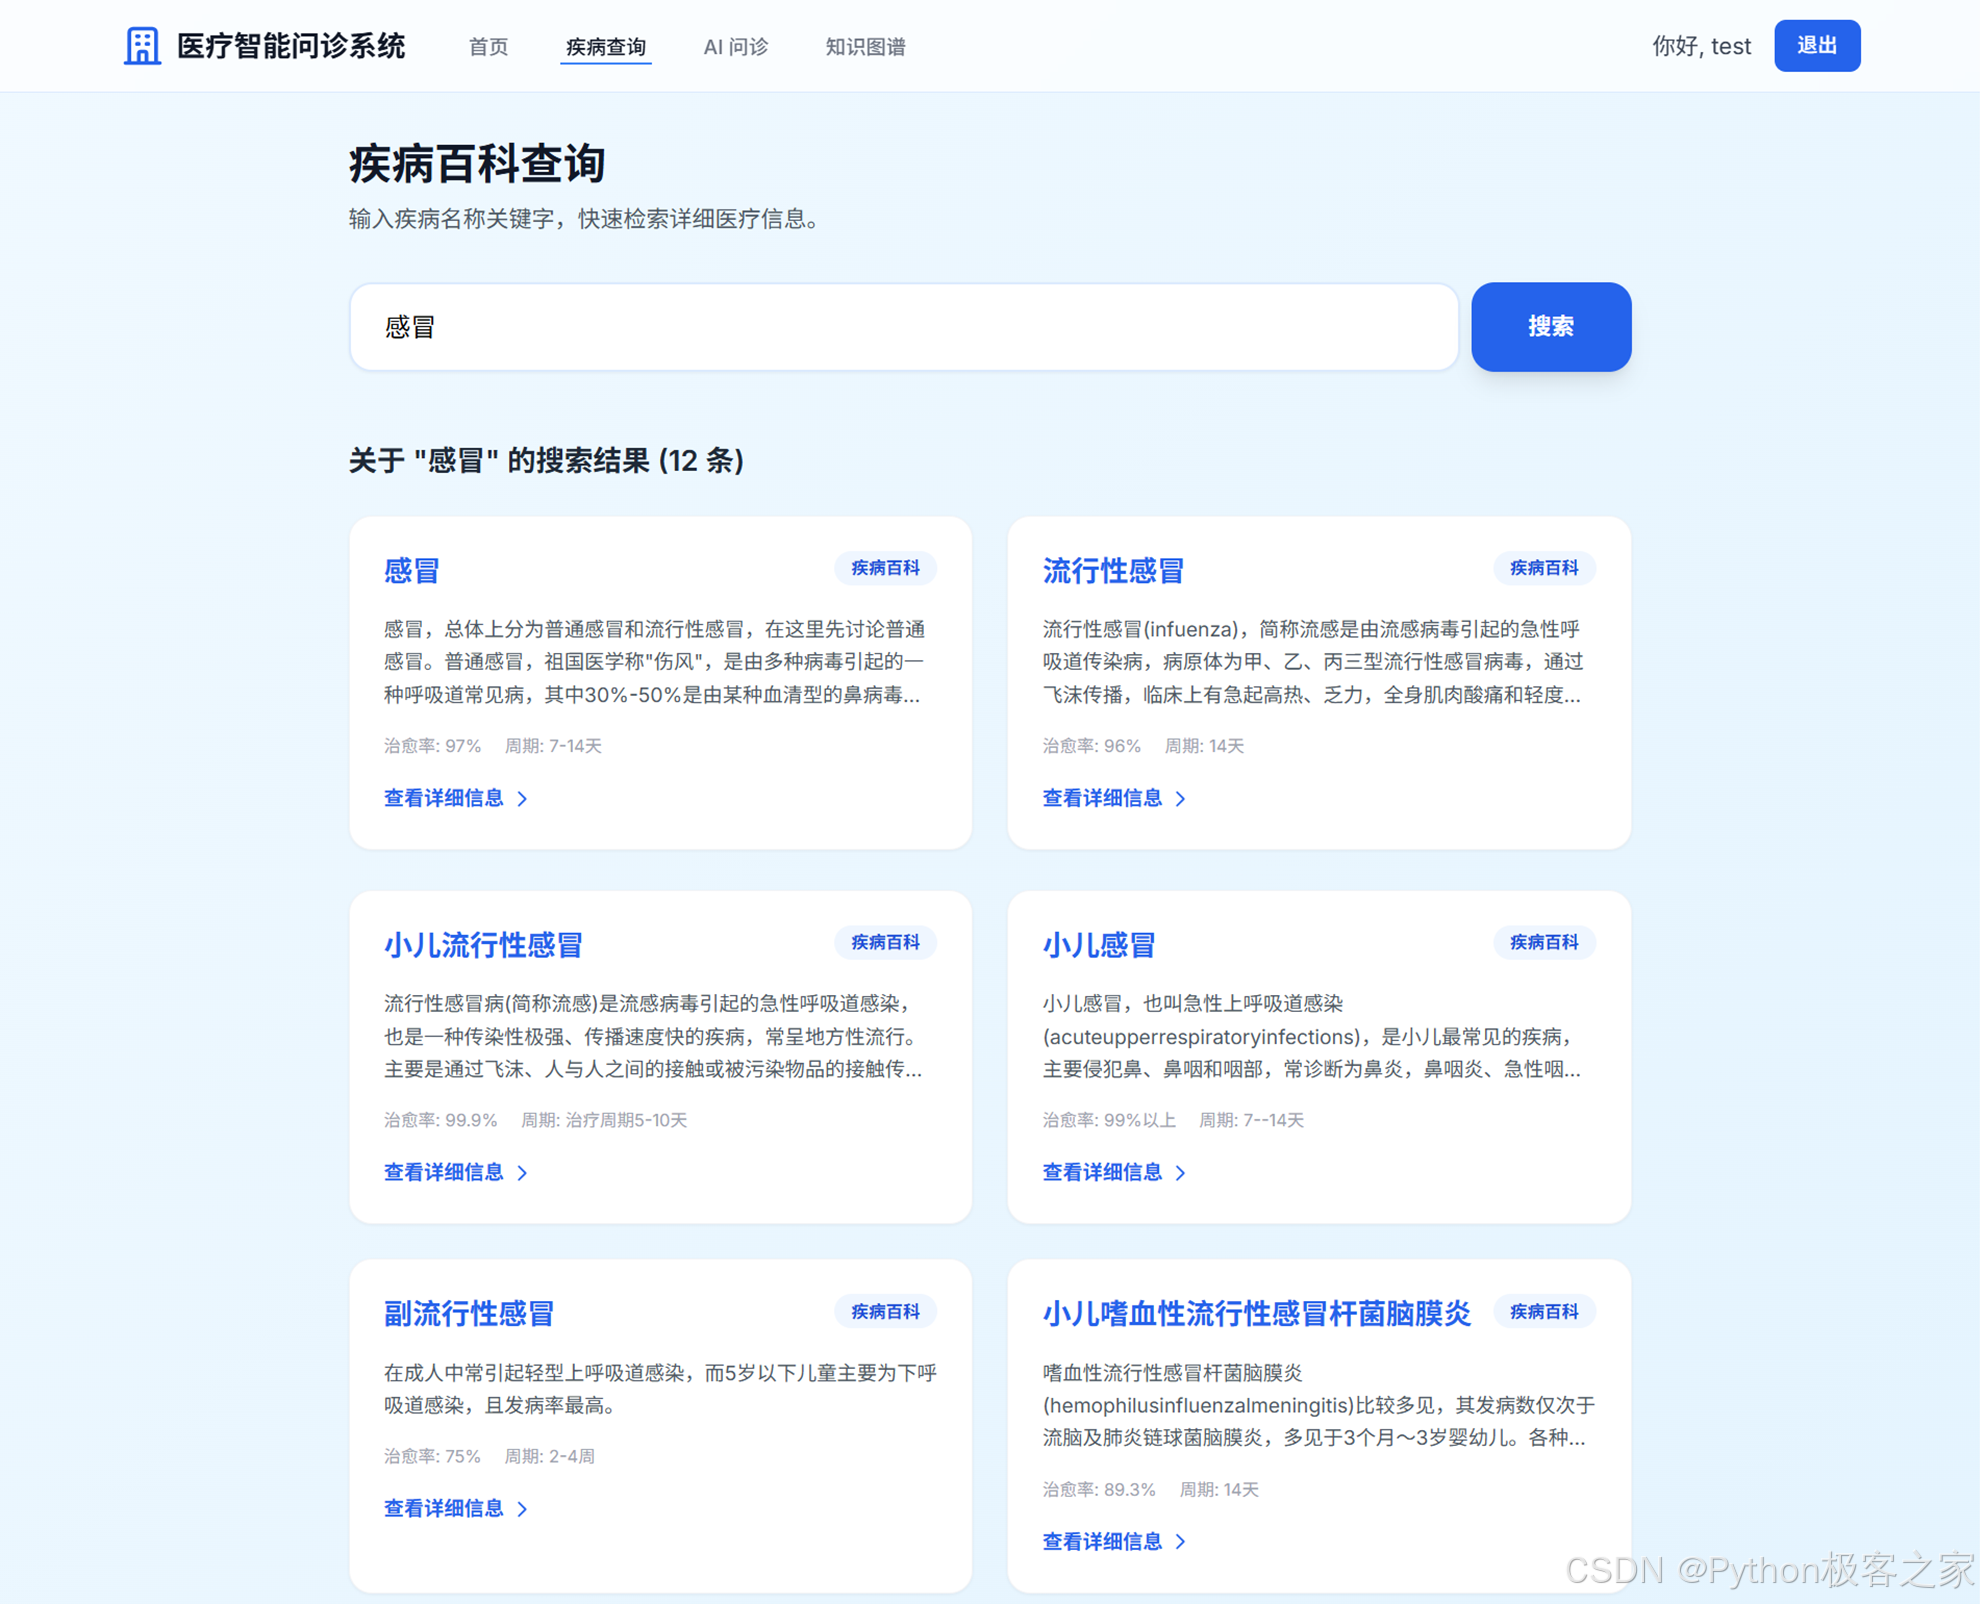Image resolution: width=1980 pixels, height=1604 pixels.
Task: Click the hospital building logo icon
Action: point(142,46)
